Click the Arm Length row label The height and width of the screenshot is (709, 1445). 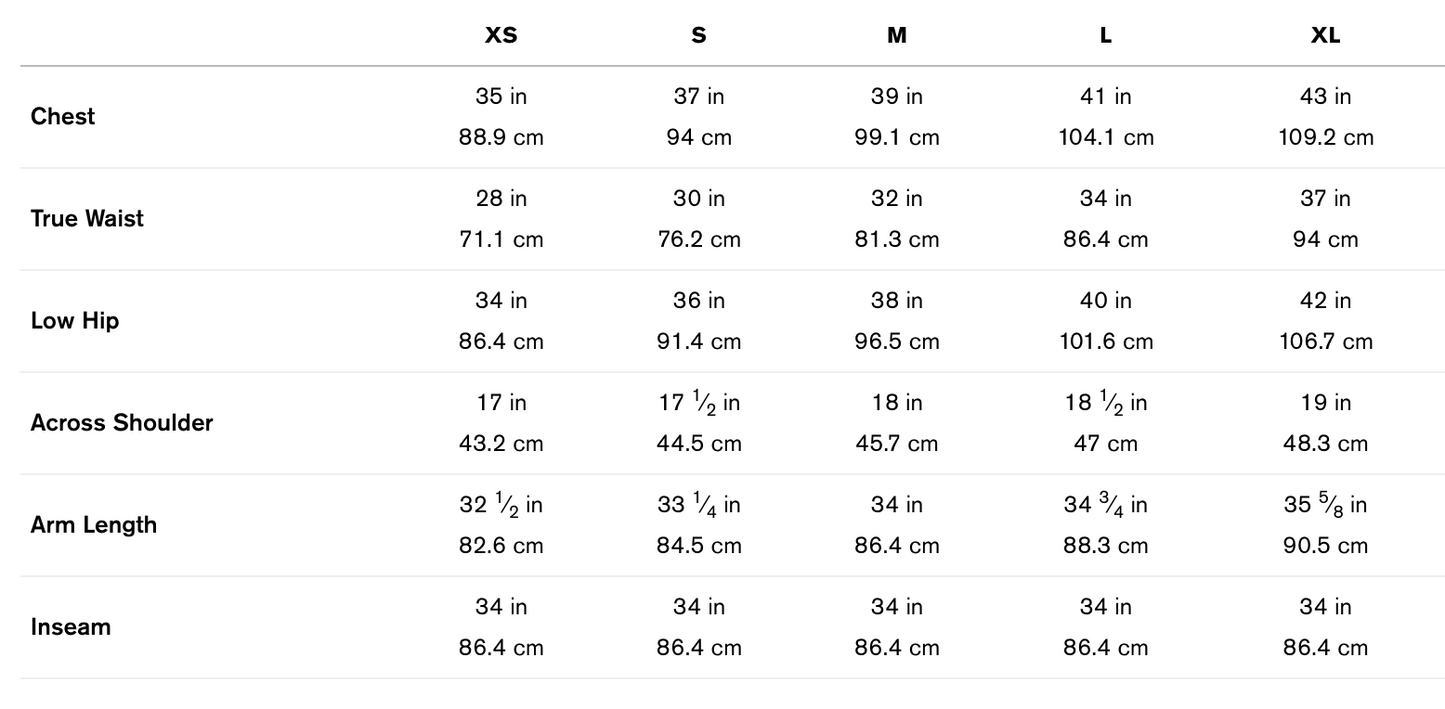tap(94, 524)
